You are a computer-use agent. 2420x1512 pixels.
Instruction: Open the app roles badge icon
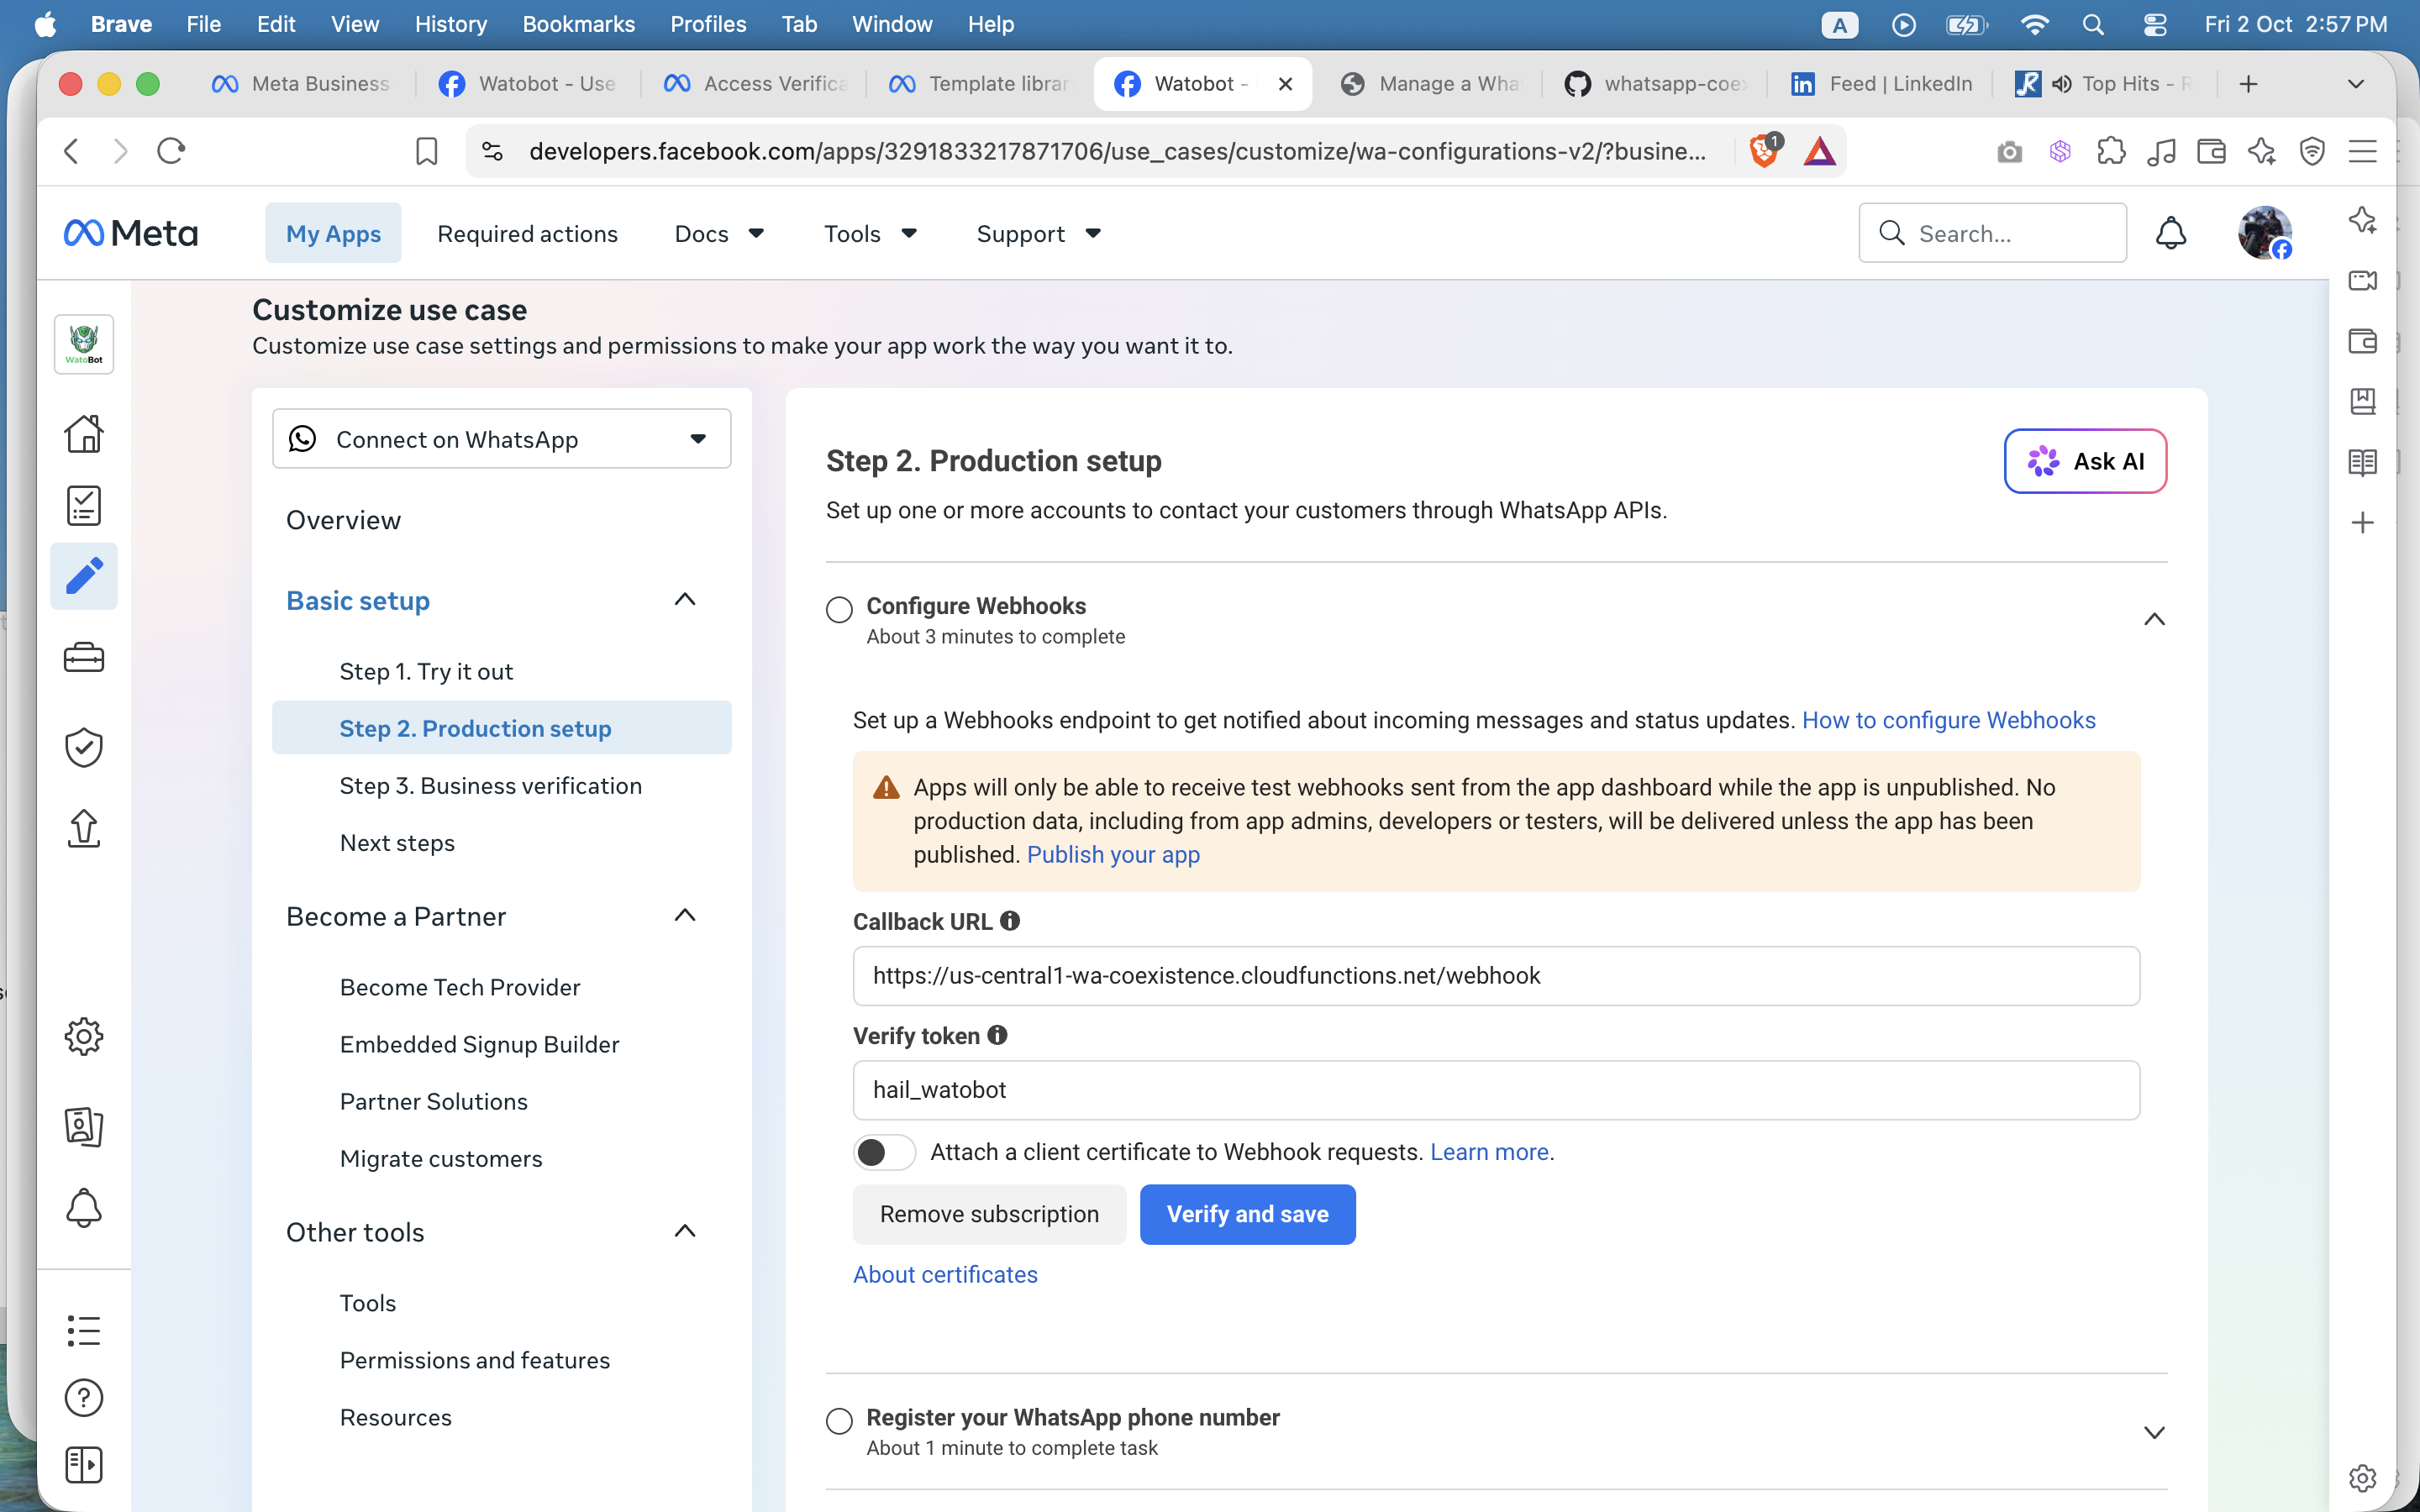[84, 1126]
